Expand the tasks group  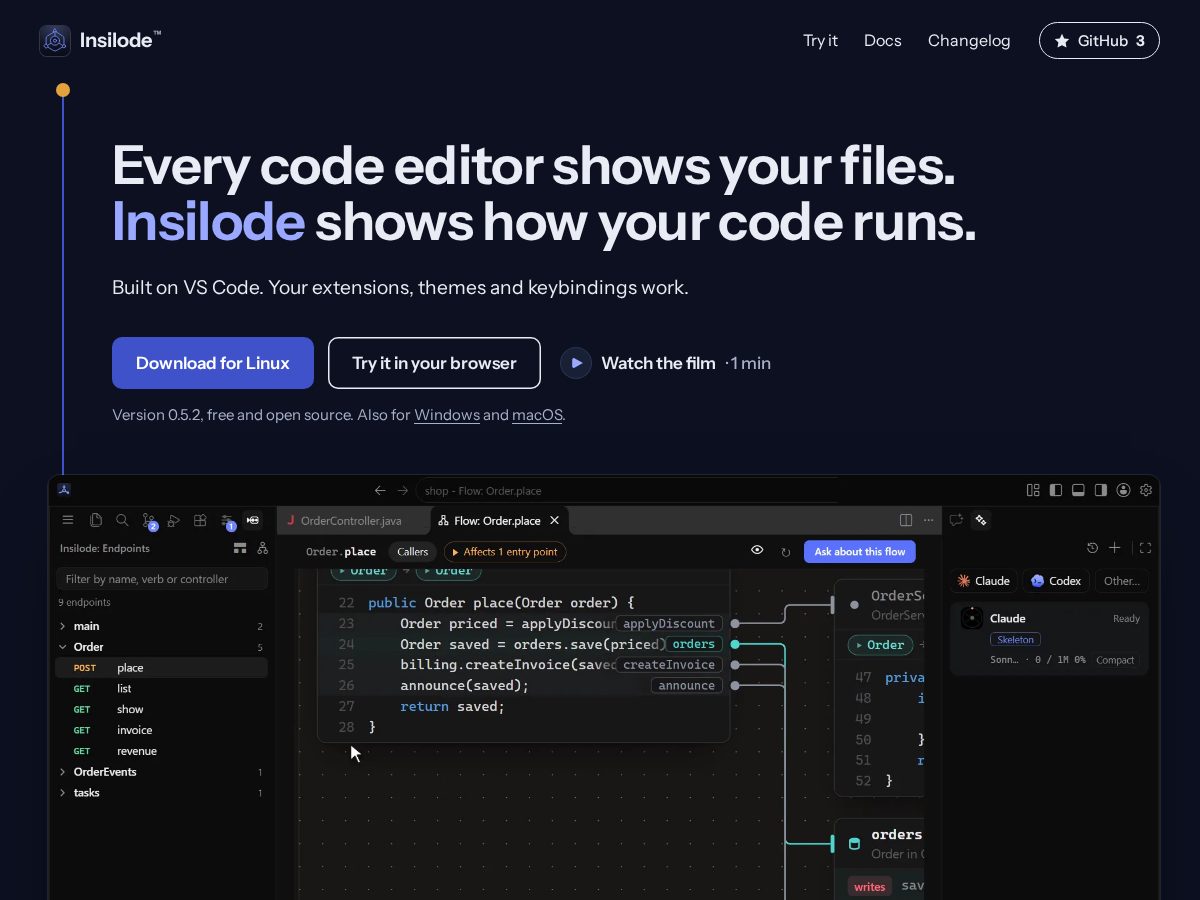coord(161,793)
